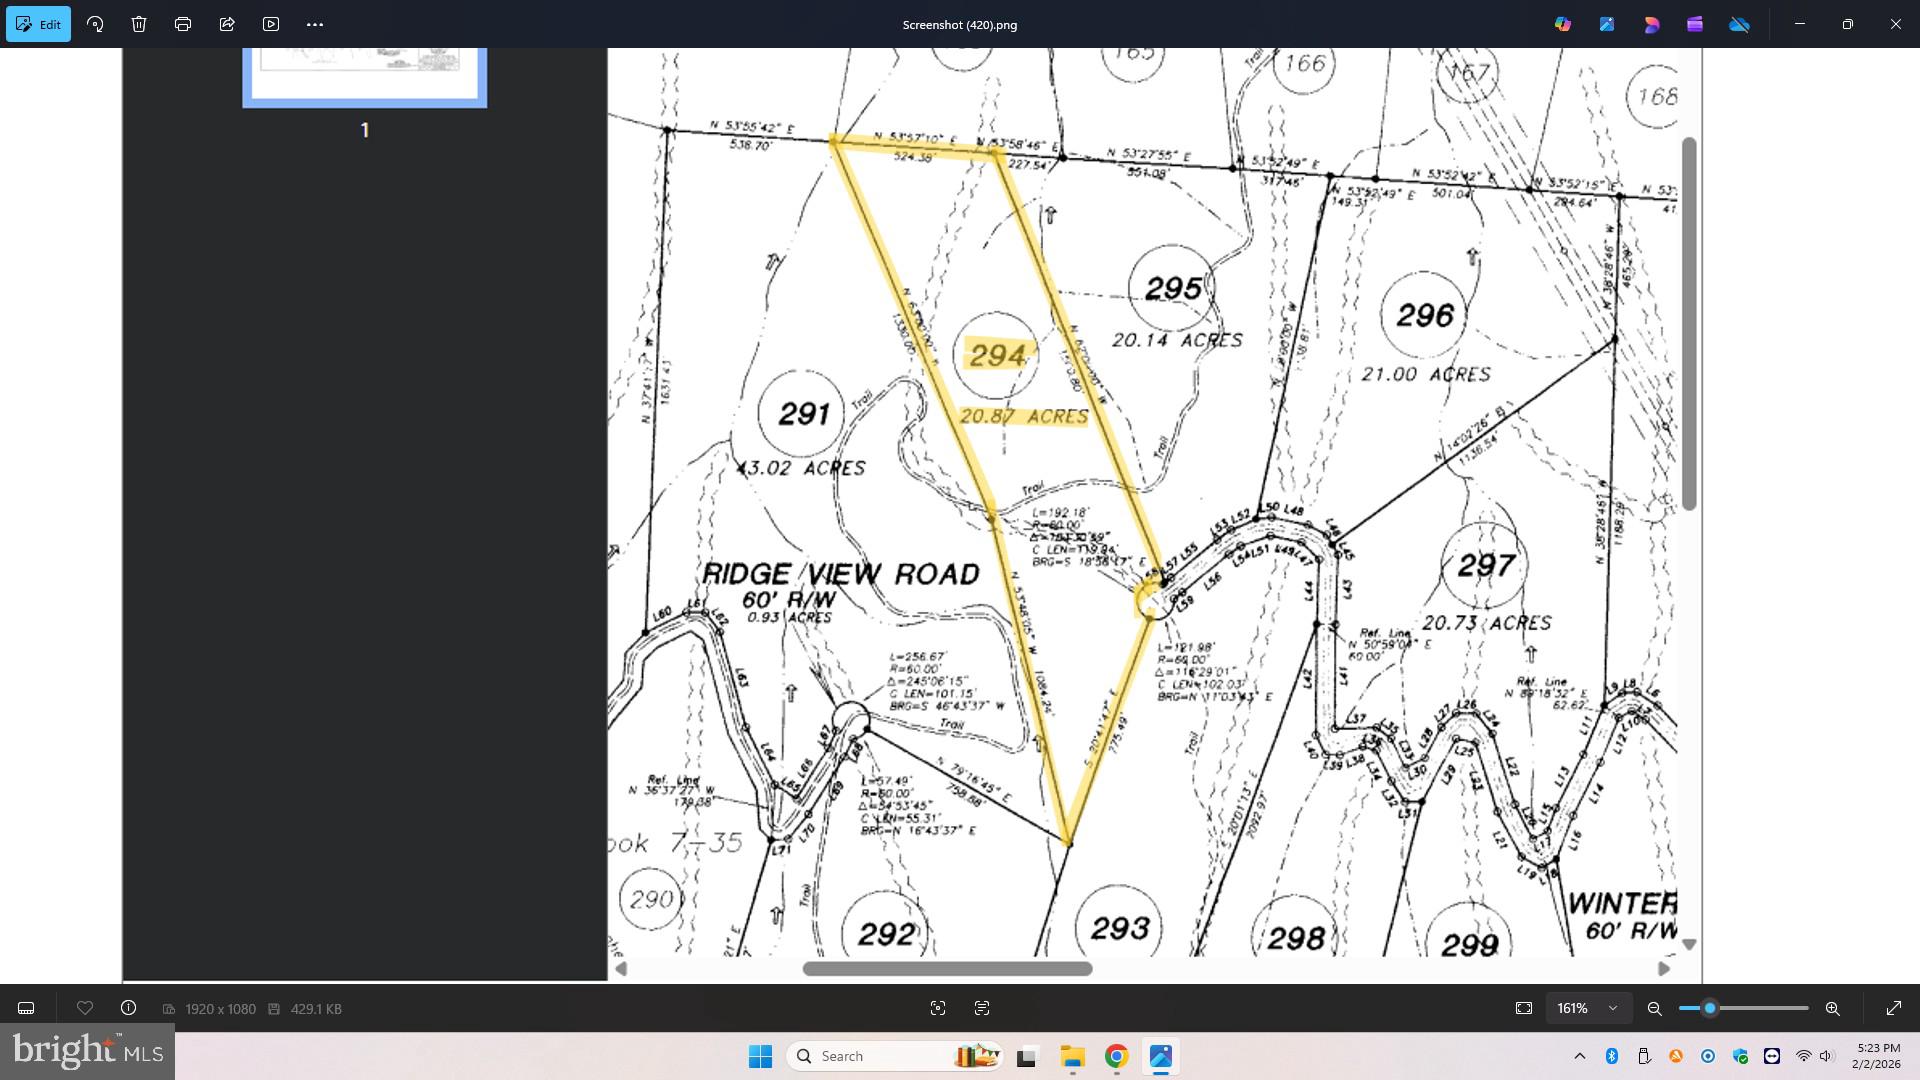Click the Edit button

point(38,24)
